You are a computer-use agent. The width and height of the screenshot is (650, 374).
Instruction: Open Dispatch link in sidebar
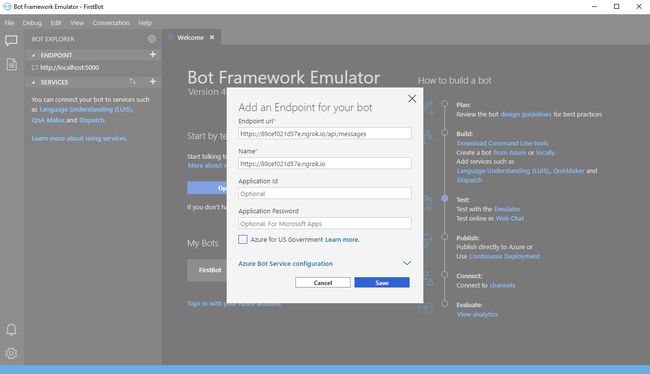pos(92,120)
